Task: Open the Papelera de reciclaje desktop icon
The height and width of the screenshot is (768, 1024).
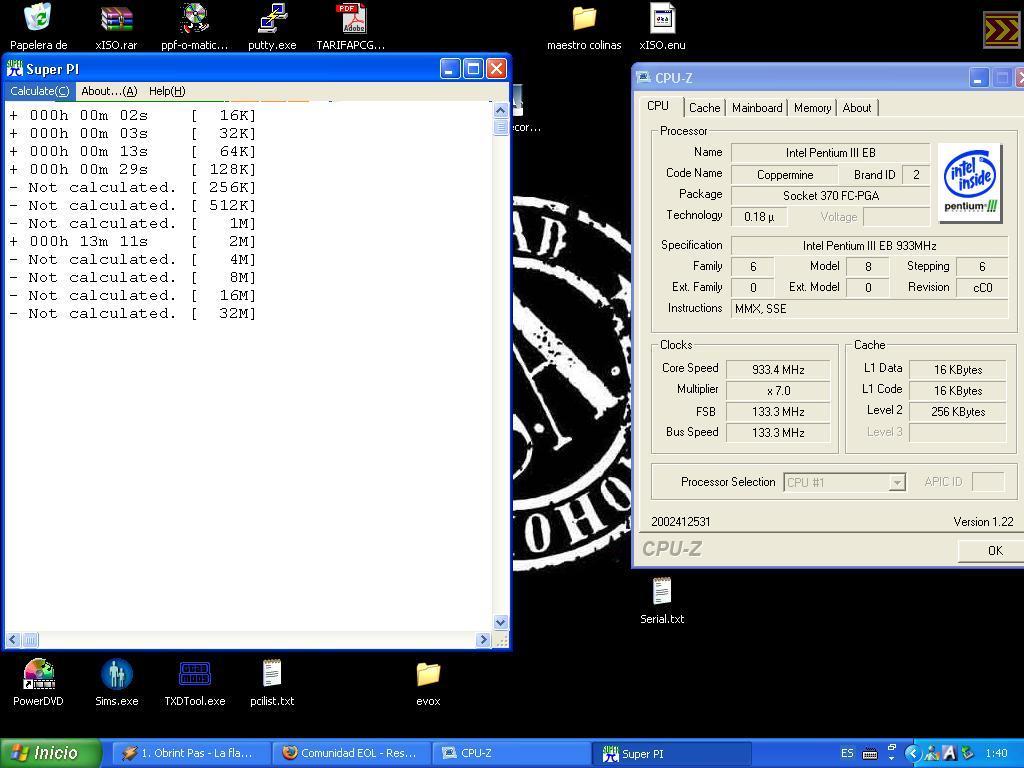Action: [38, 20]
